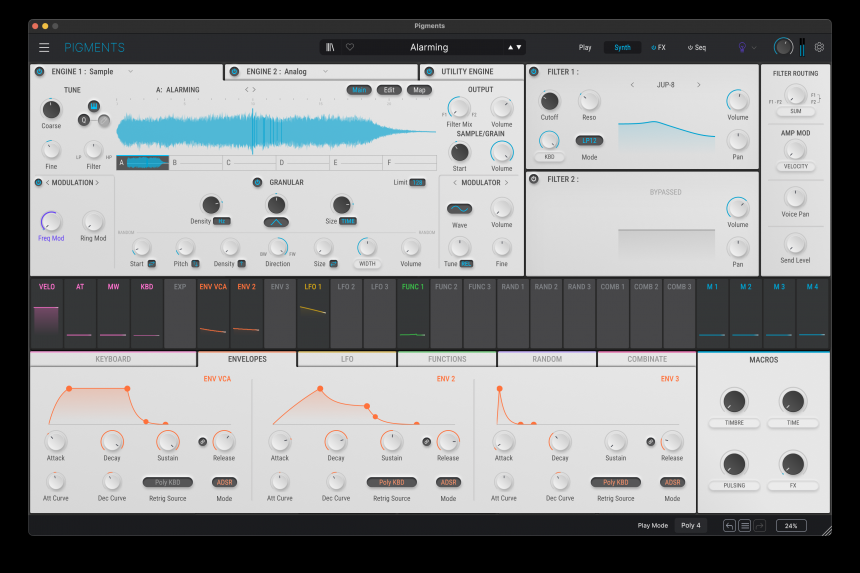860x573 pixels.
Task: Open the hamburger main menu
Action: pos(44,47)
